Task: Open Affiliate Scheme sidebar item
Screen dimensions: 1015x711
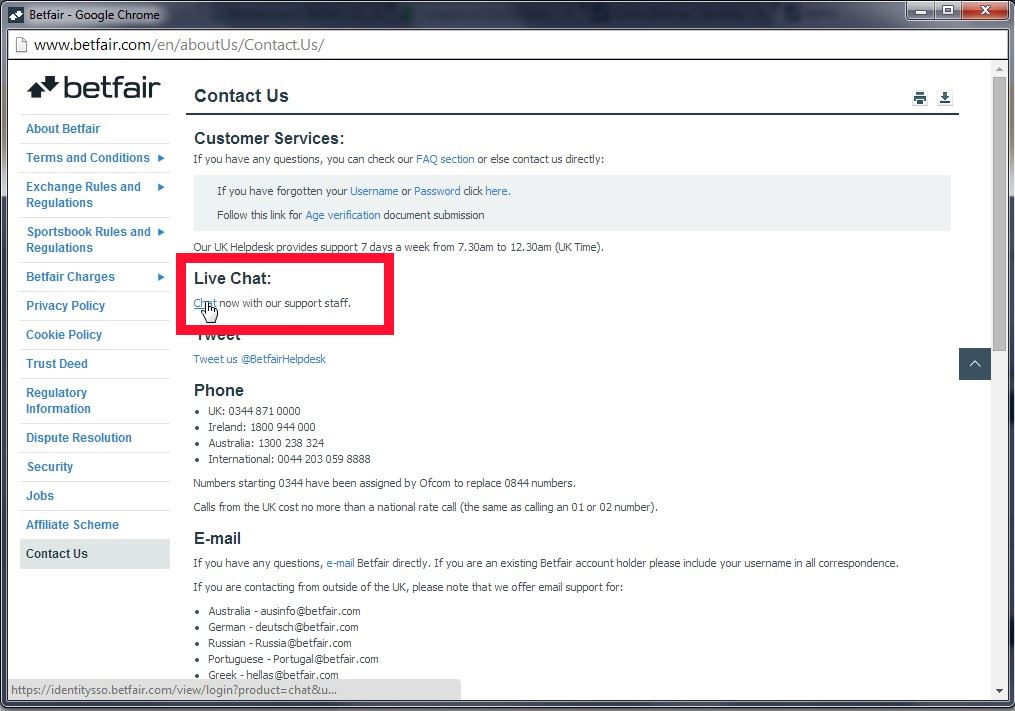Action: pos(72,525)
